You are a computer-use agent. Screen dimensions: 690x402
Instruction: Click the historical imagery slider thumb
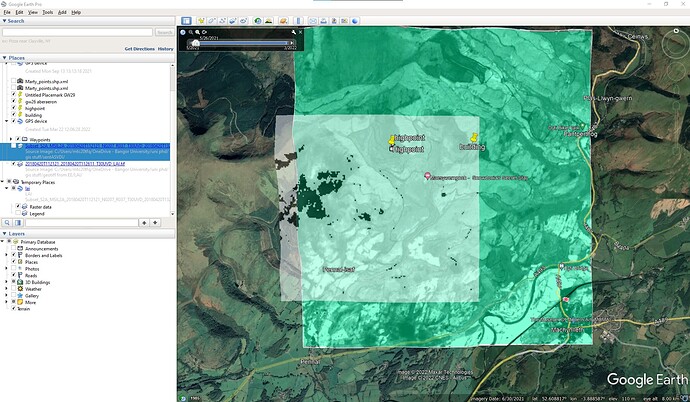tap(196, 43)
